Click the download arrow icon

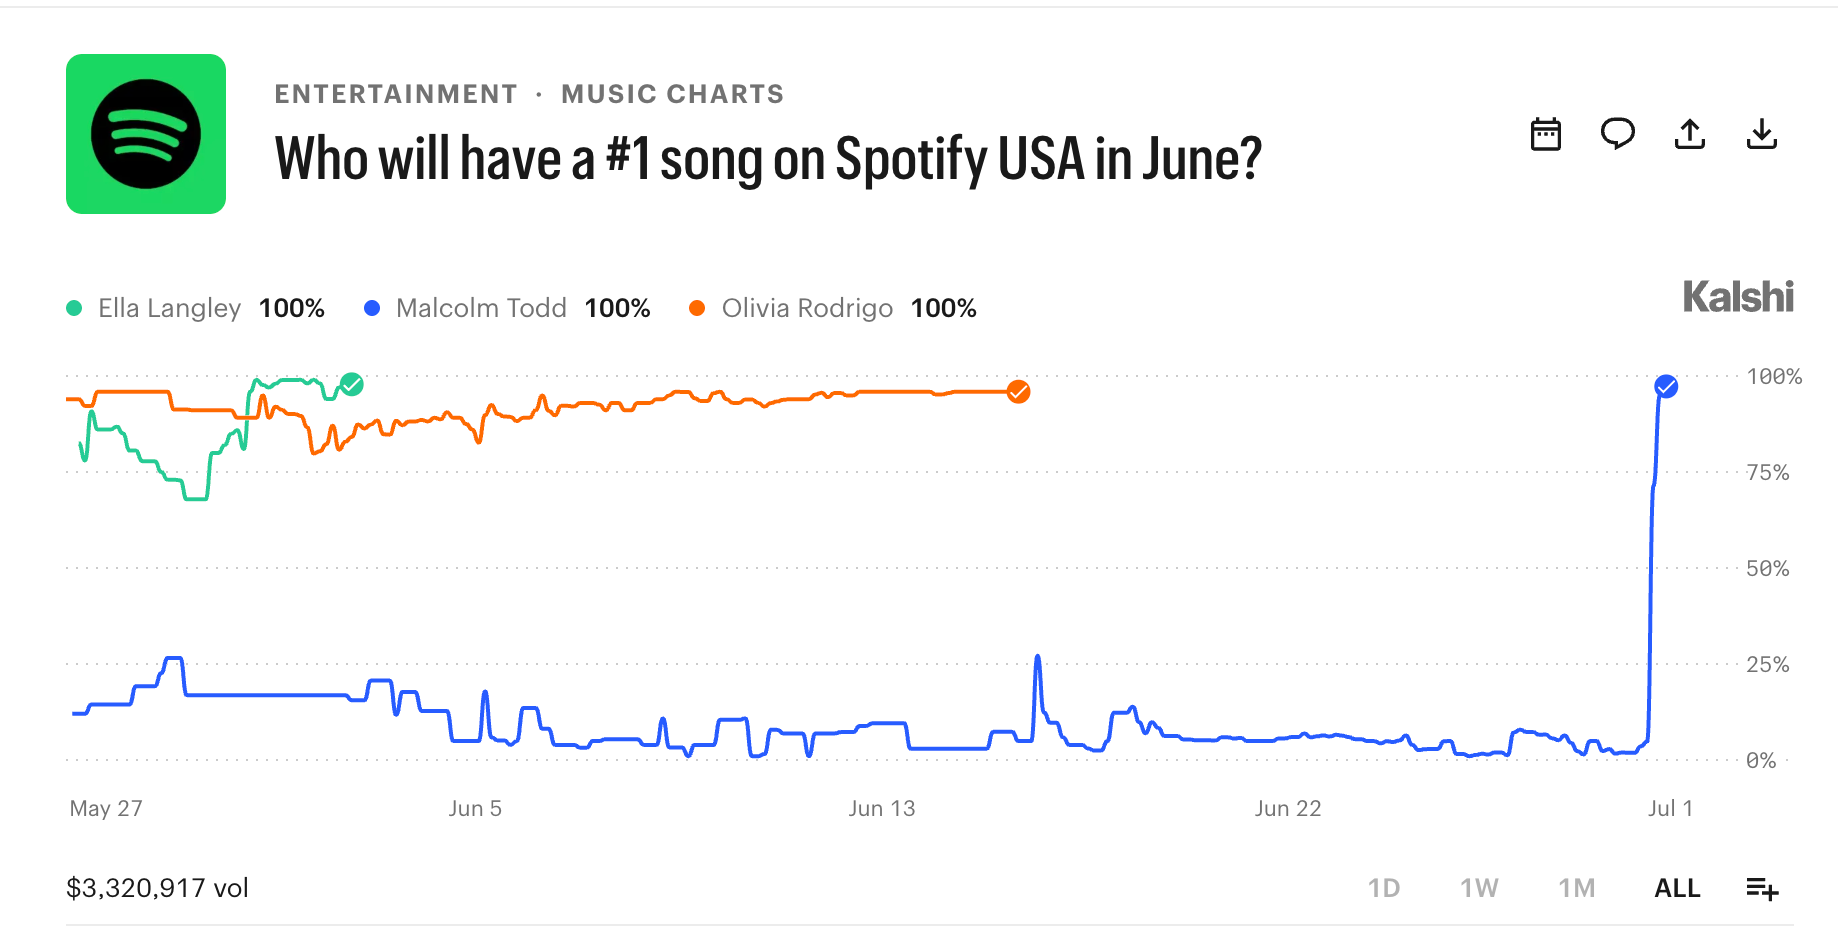(x=1762, y=134)
